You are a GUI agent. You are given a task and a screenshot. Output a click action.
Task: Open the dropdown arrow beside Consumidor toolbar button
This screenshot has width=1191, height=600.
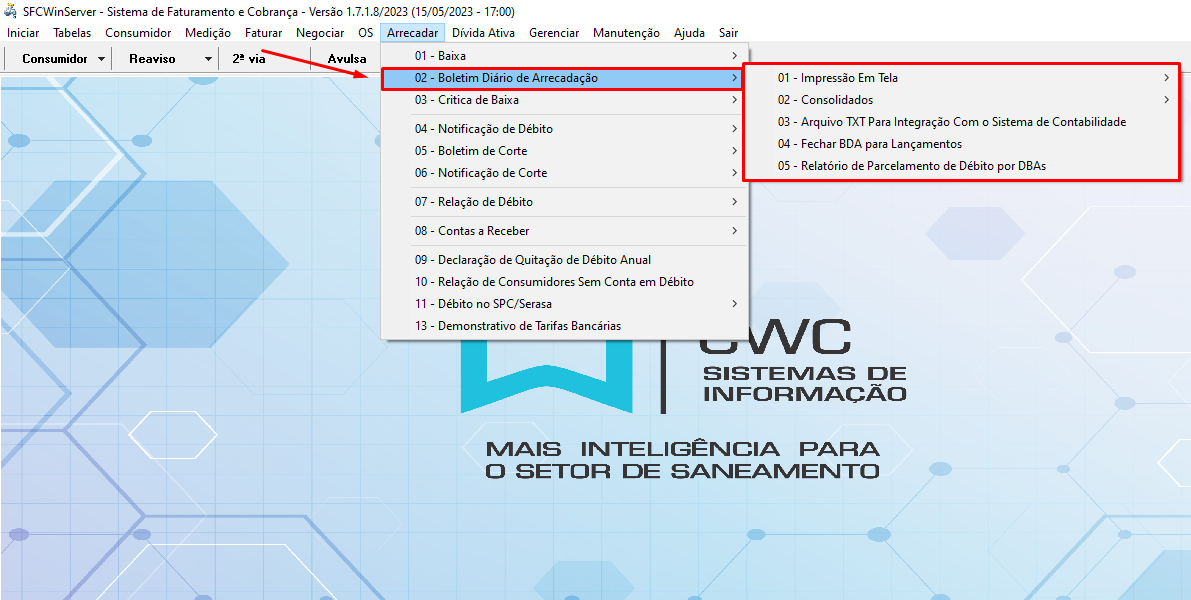click(102, 59)
